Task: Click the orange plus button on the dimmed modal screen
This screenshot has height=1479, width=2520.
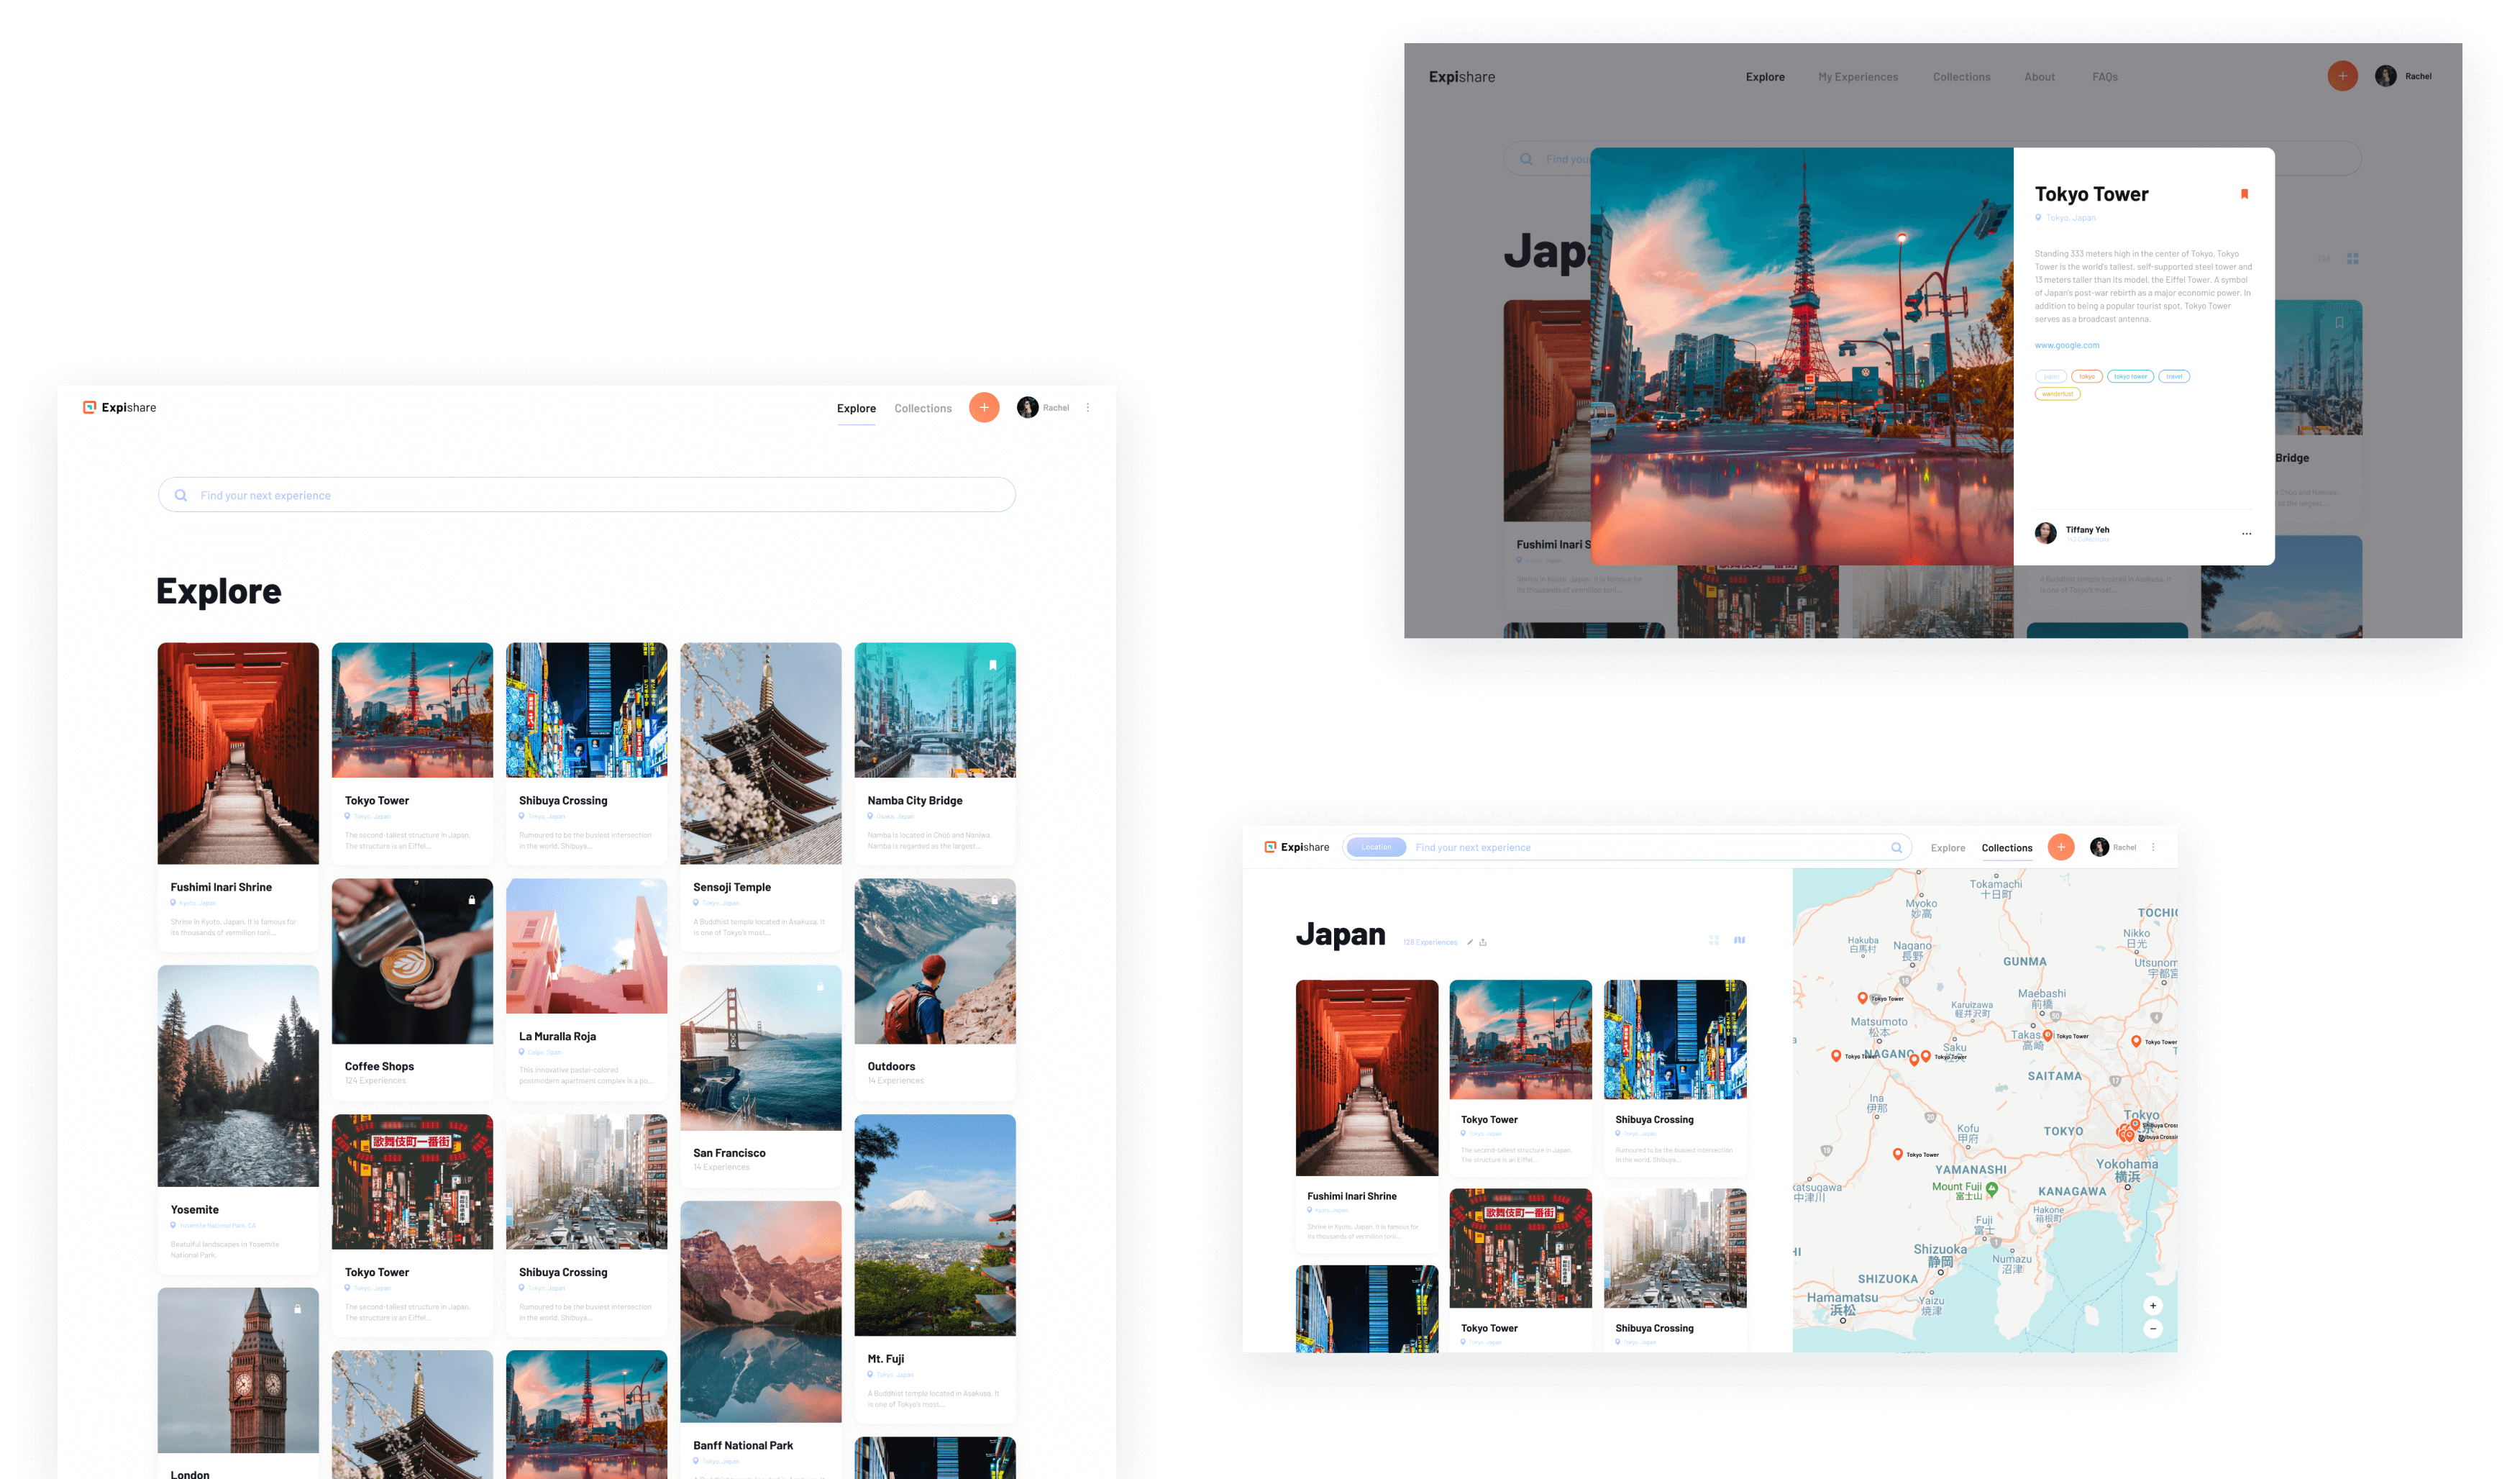Action: pyautogui.click(x=2342, y=76)
